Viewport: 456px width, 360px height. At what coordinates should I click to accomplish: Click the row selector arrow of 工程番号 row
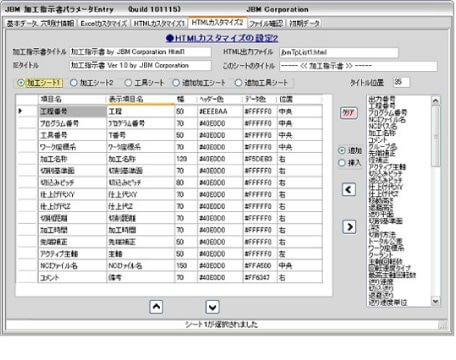[x=20, y=111]
